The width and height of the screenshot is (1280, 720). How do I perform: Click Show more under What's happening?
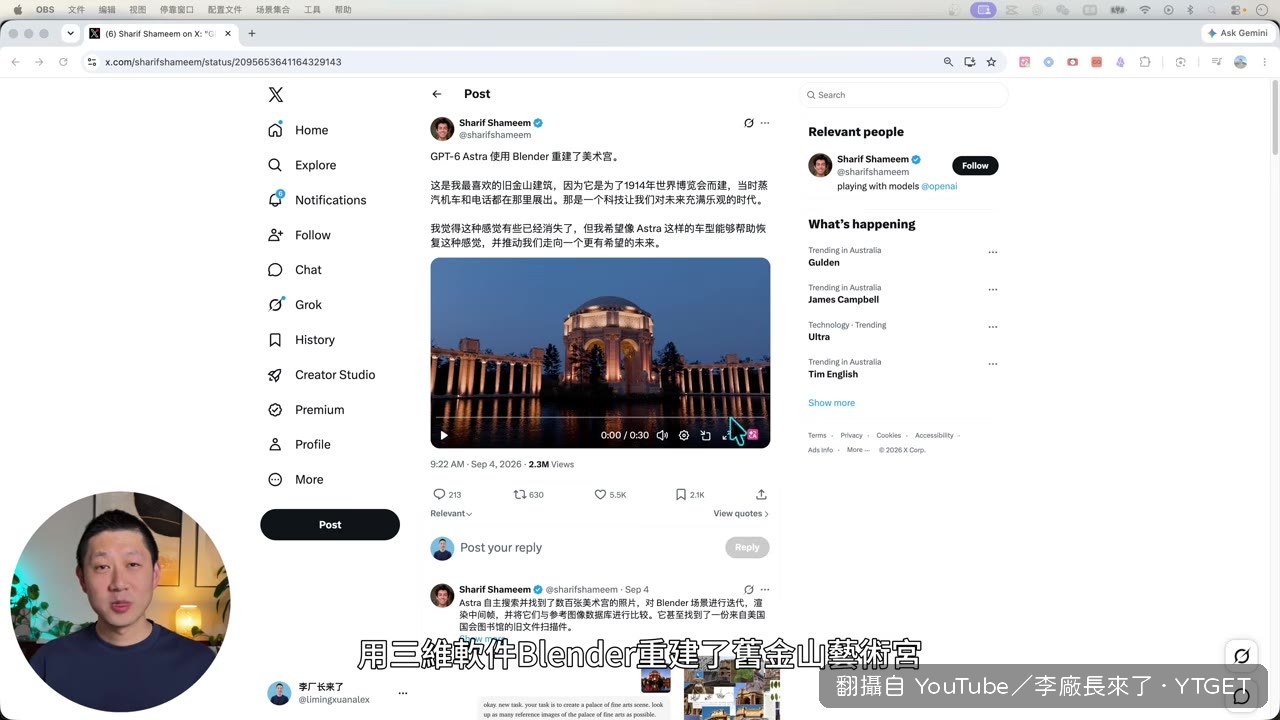(x=831, y=403)
